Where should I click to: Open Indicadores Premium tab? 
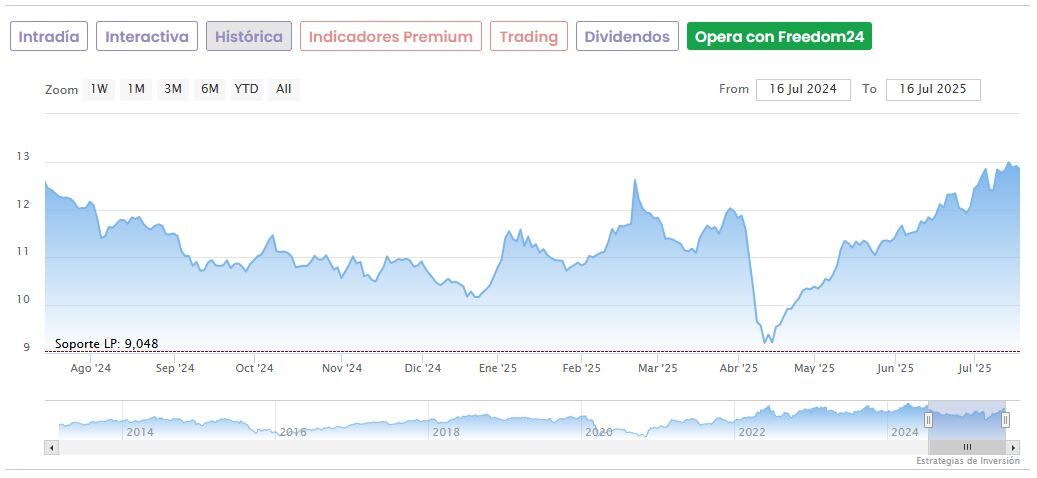tap(390, 37)
